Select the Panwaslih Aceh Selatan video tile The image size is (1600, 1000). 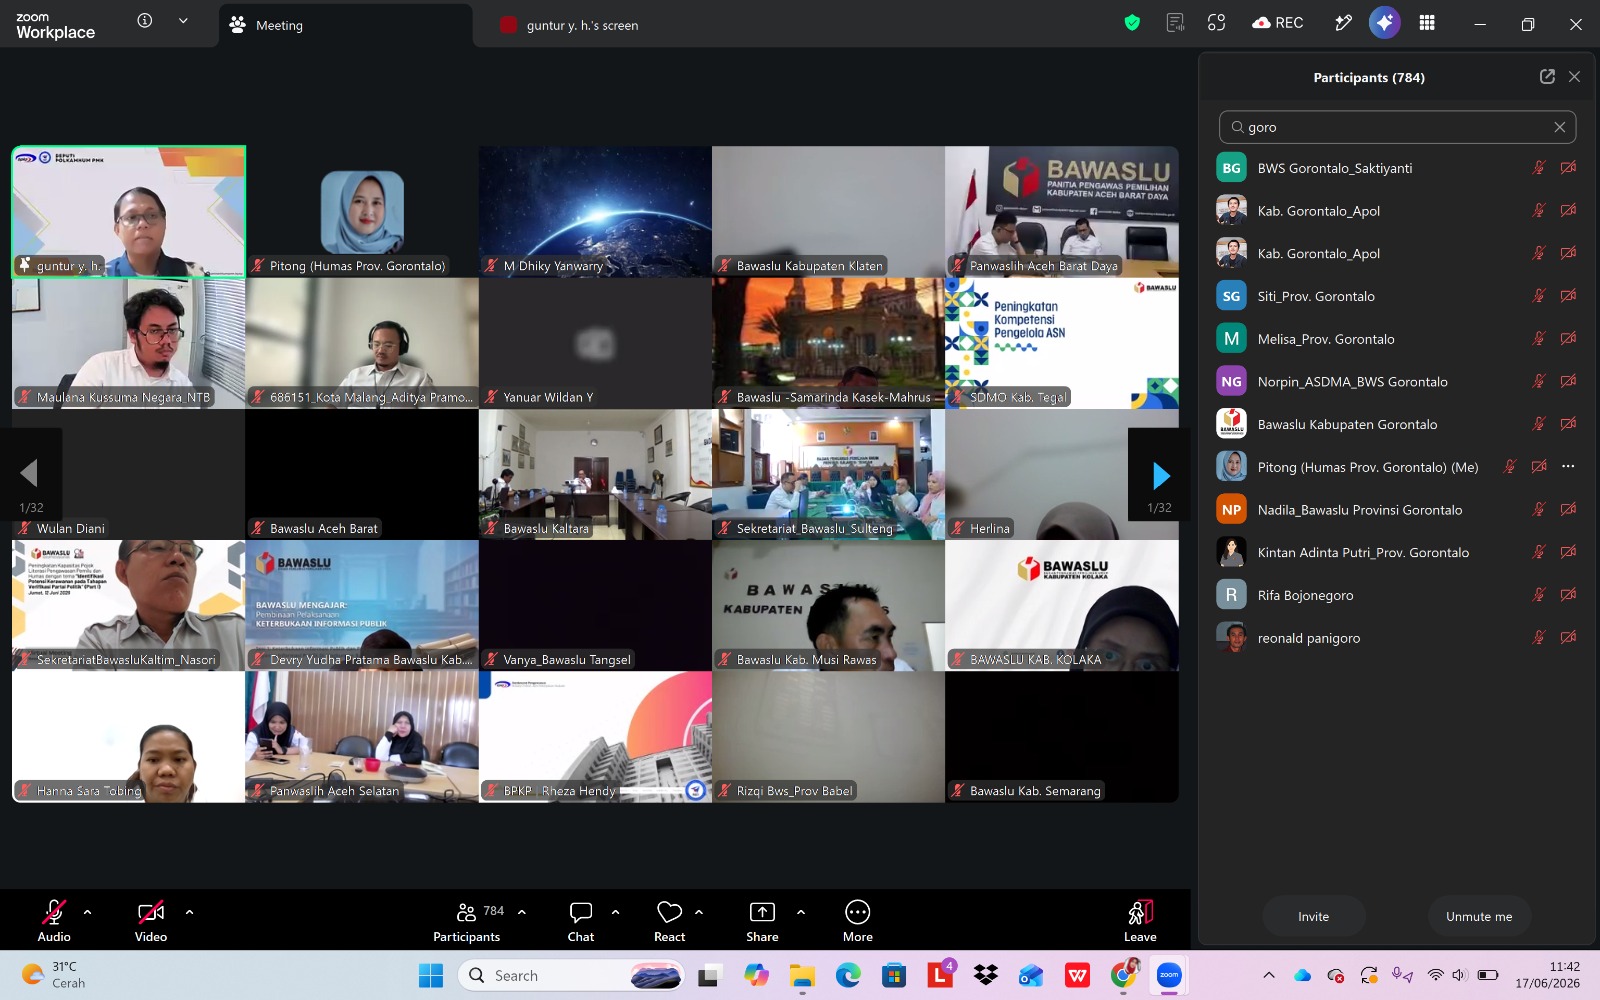coord(362,736)
